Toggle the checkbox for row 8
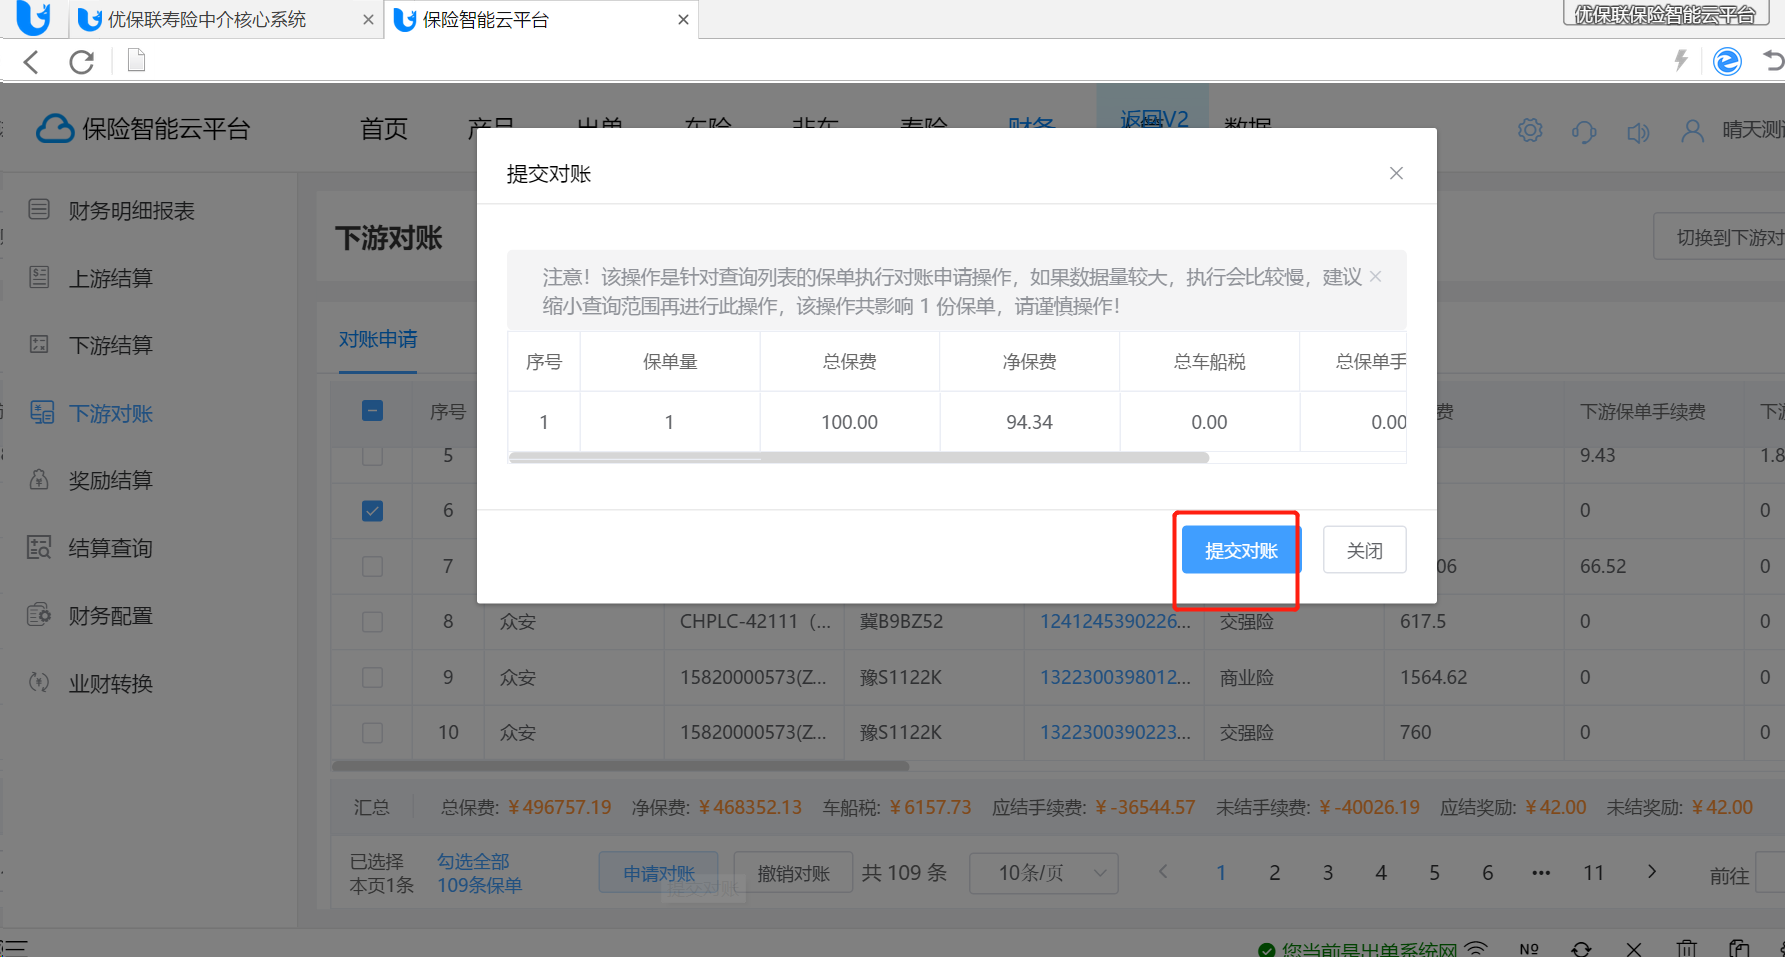 372,622
